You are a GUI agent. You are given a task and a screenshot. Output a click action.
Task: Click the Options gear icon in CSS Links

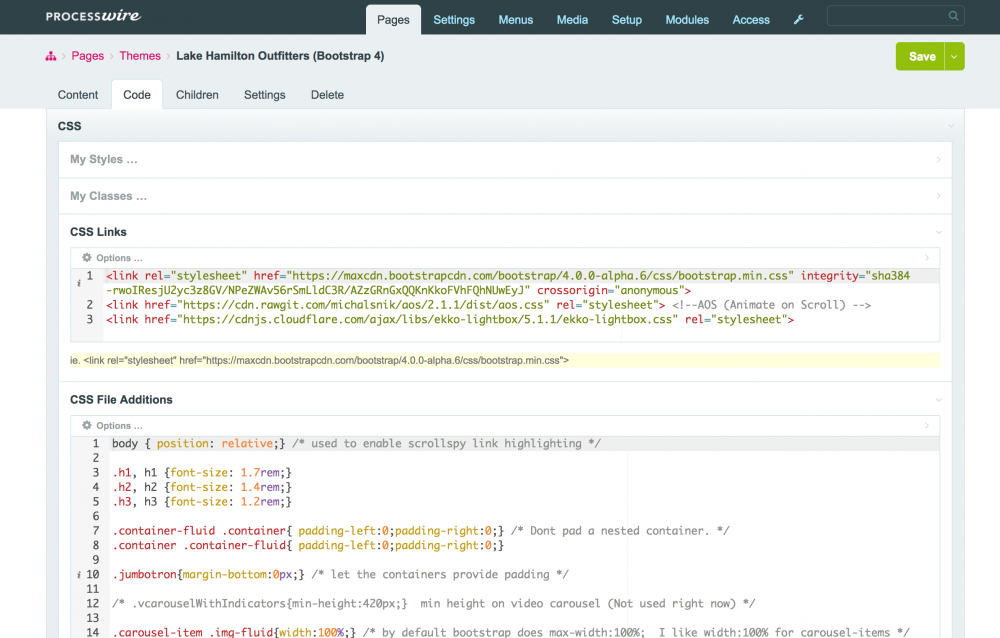[x=87, y=258]
